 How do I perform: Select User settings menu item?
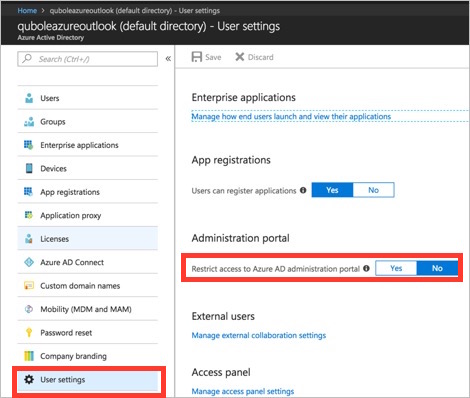pos(88,379)
